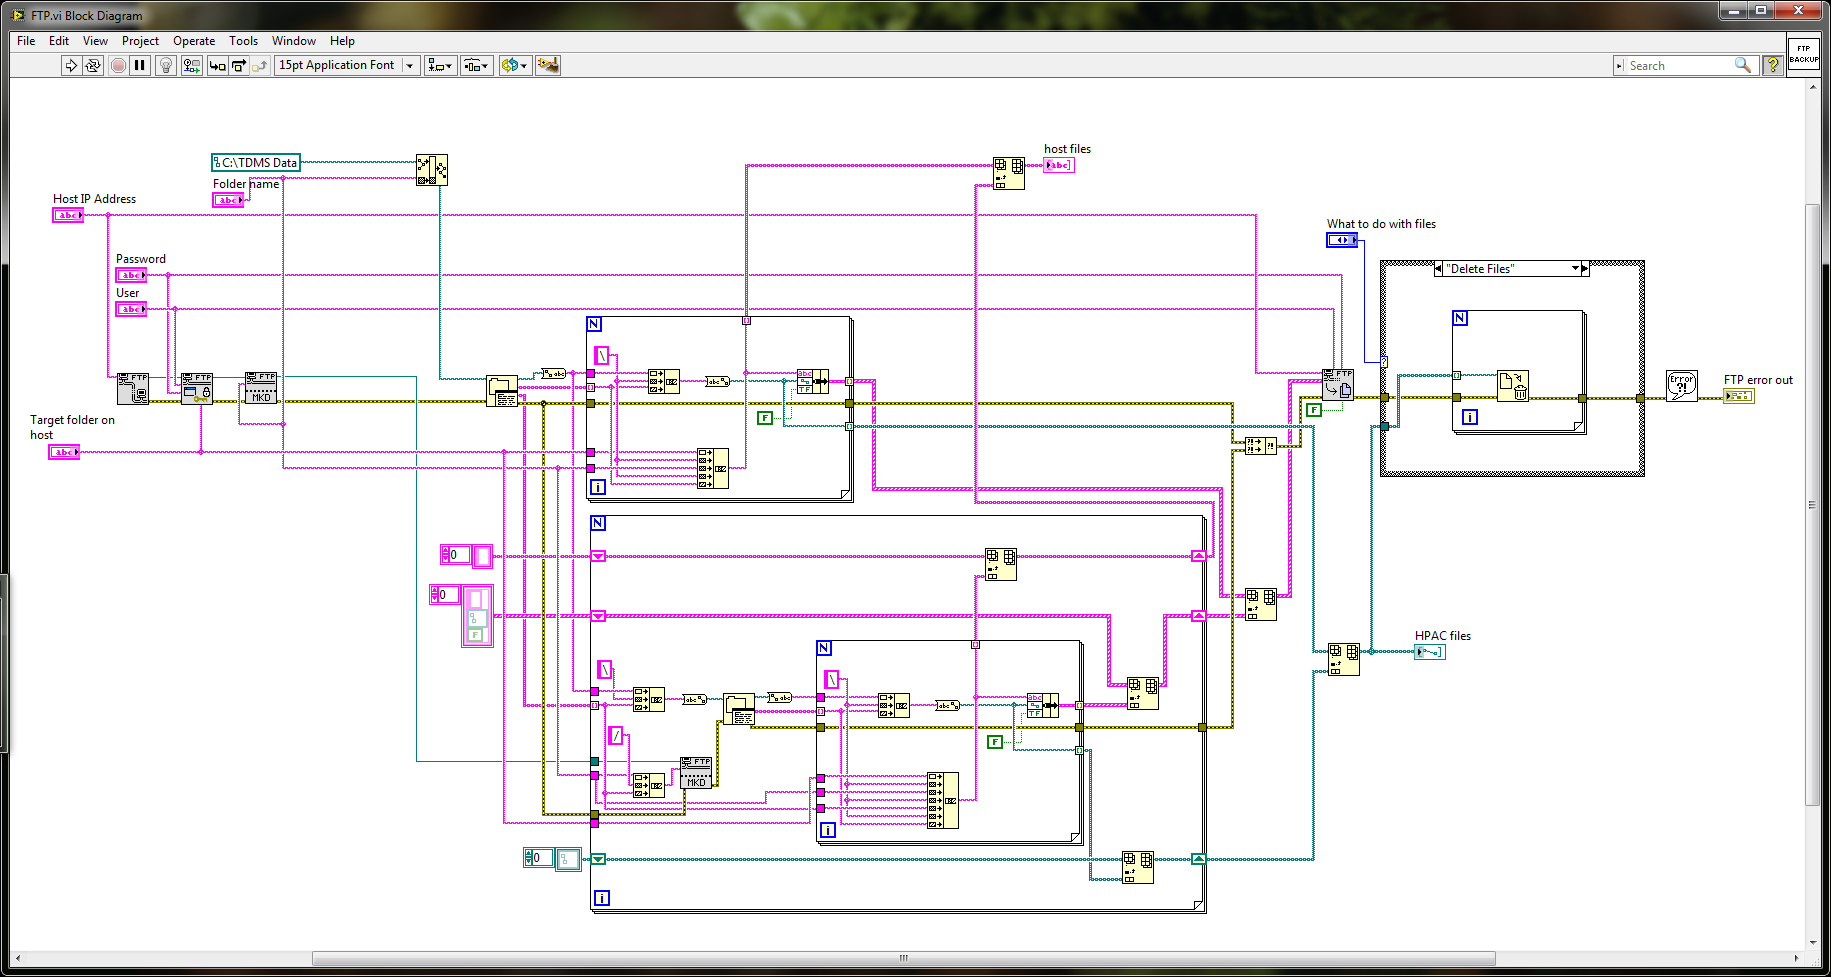Click index stepper of top pink array constant
Viewport: 1831px width, 977px height.
[446, 554]
